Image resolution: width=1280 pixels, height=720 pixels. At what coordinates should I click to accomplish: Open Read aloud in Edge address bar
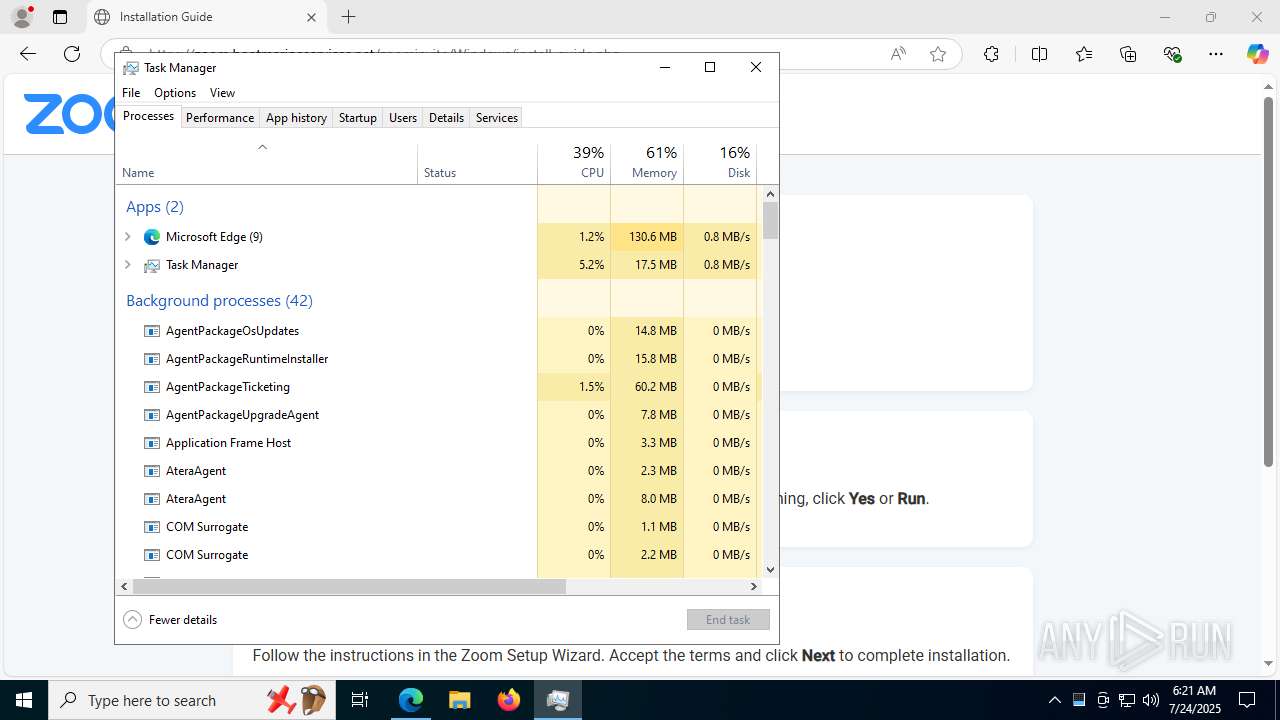898,54
